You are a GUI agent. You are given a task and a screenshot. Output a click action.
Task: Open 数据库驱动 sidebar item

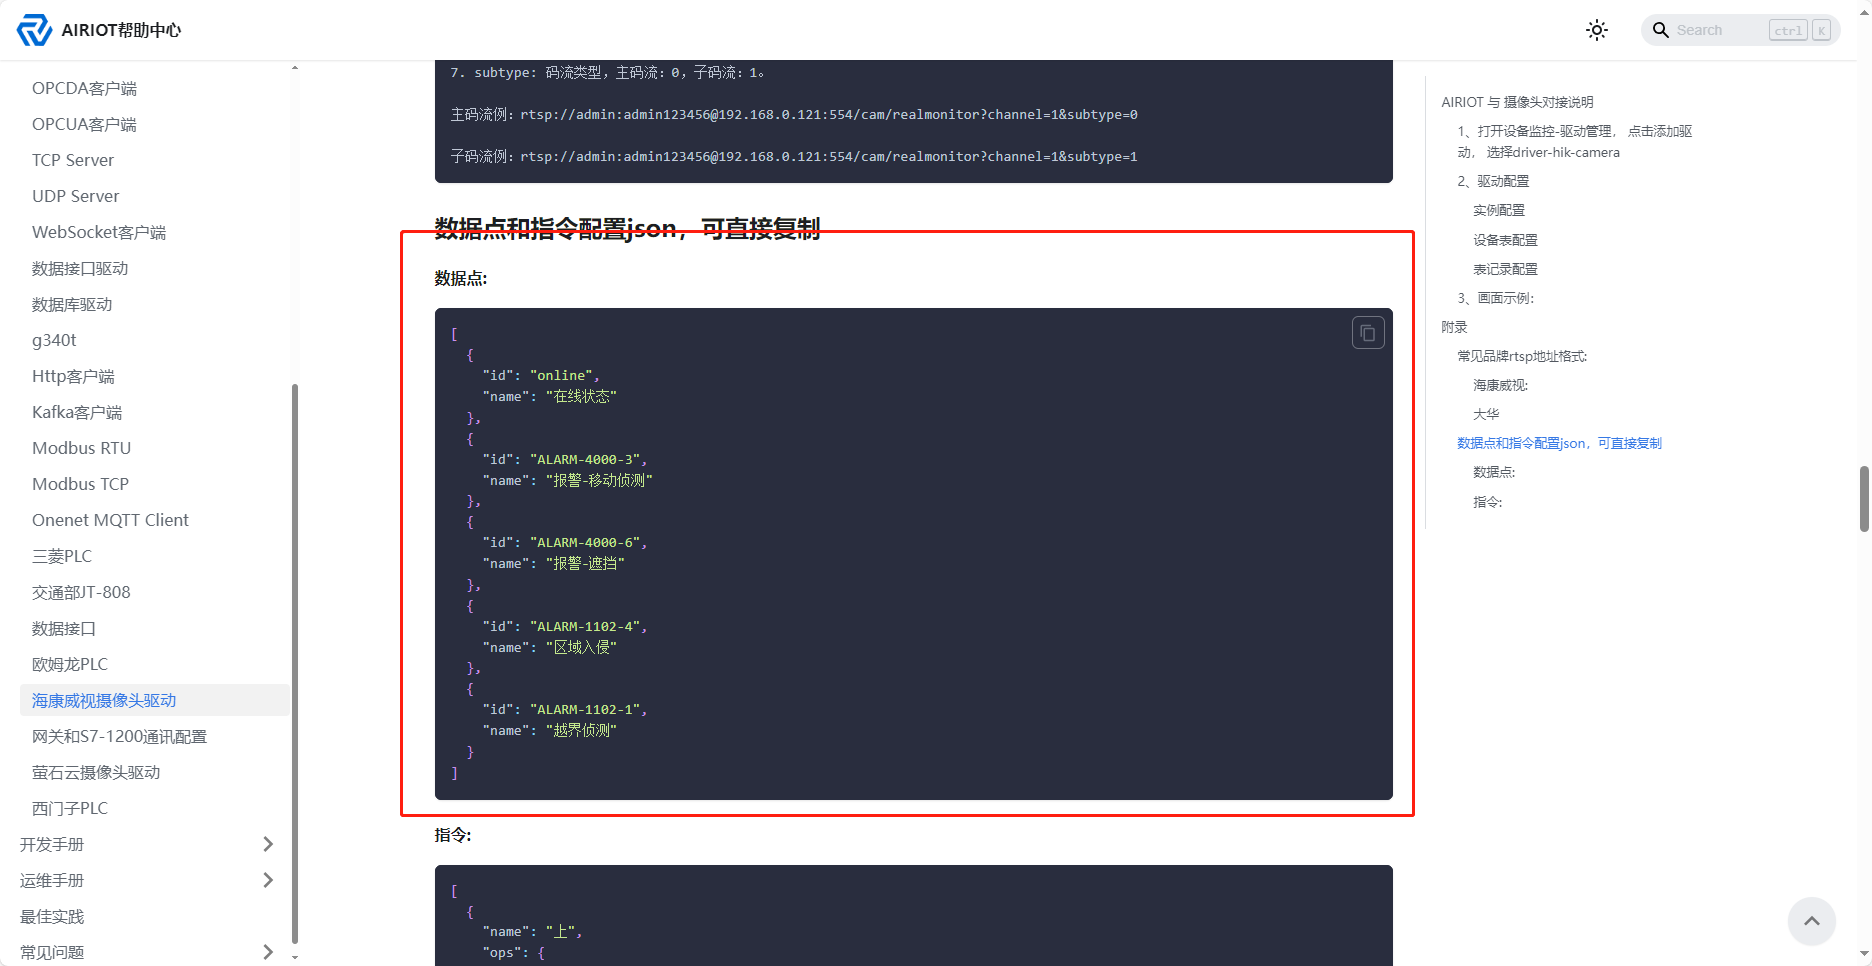pyautogui.click(x=72, y=304)
